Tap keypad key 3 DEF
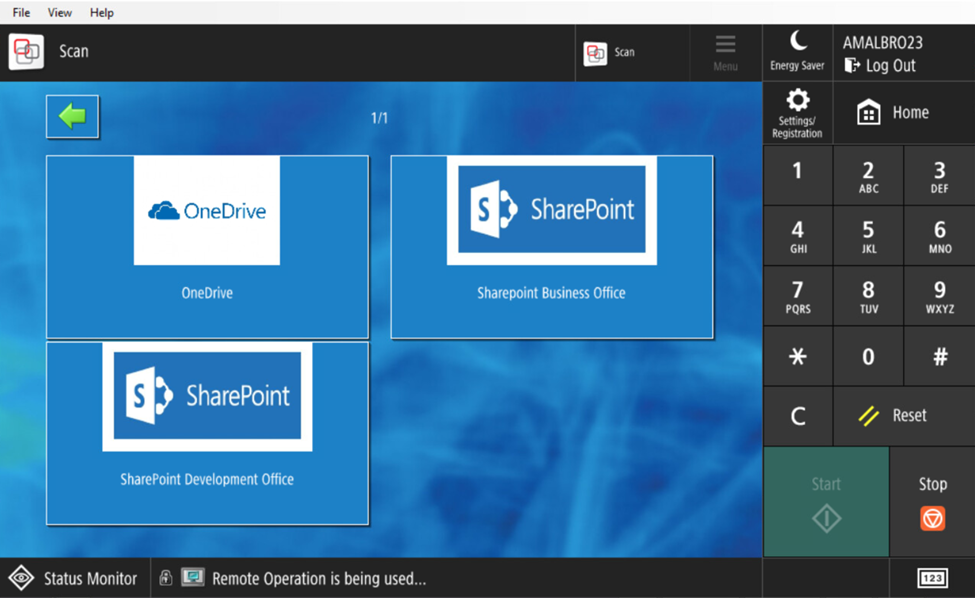This screenshot has width=975, height=598. coord(940,176)
